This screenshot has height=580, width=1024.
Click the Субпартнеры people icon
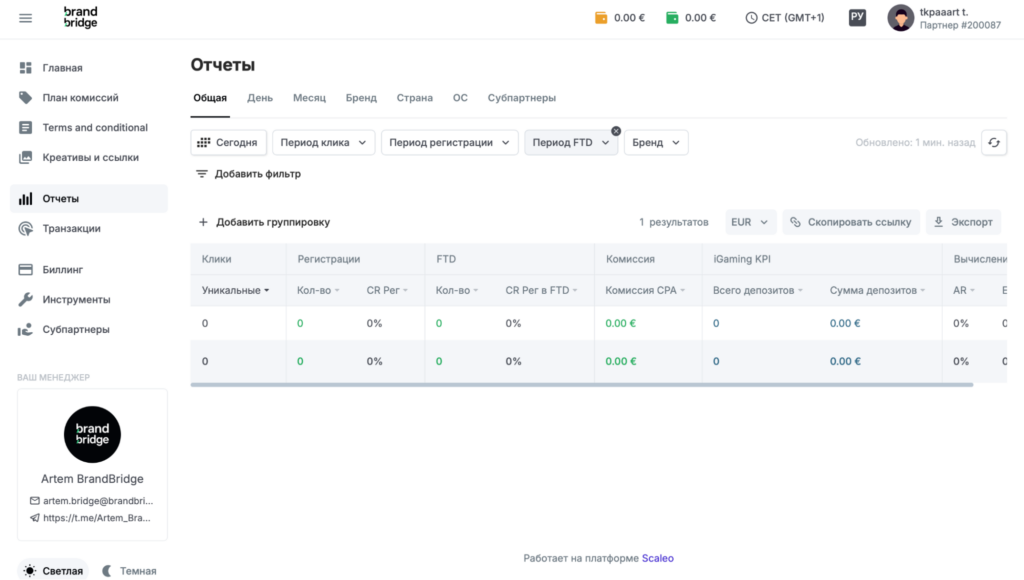(x=25, y=329)
